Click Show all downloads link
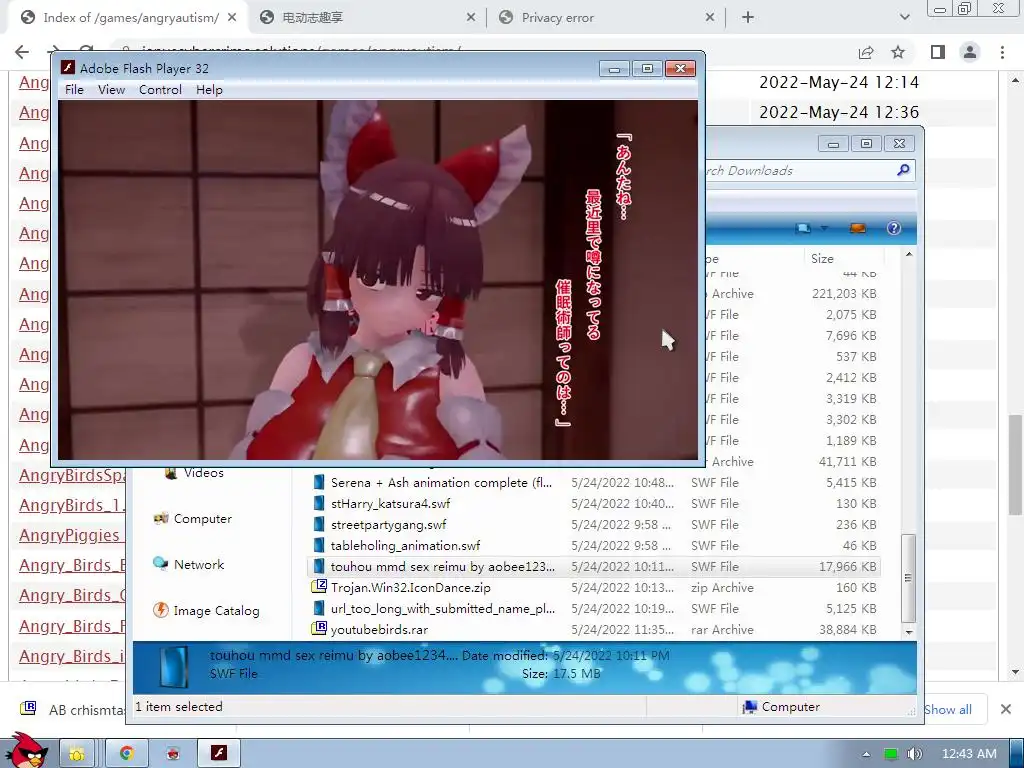 tap(948, 709)
